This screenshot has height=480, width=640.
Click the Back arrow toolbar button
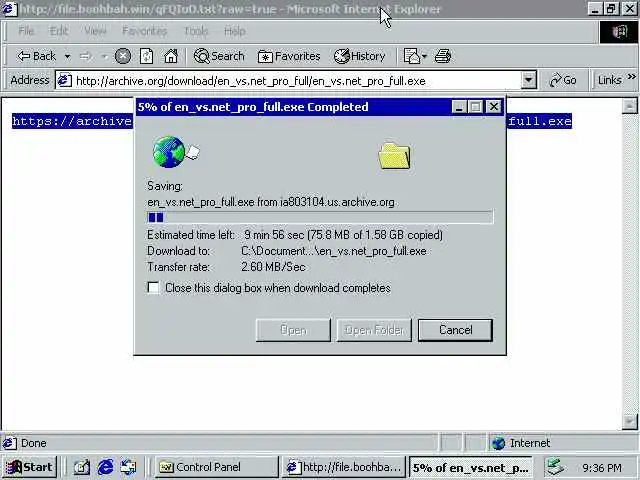click(36, 56)
